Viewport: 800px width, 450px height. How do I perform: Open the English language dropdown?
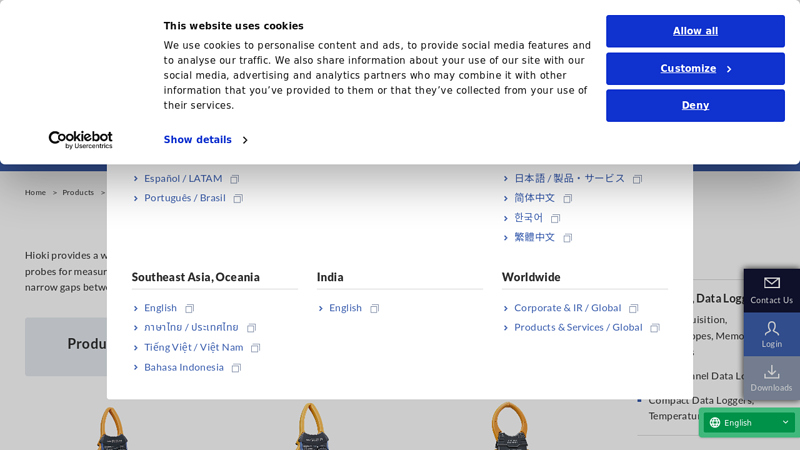click(750, 423)
